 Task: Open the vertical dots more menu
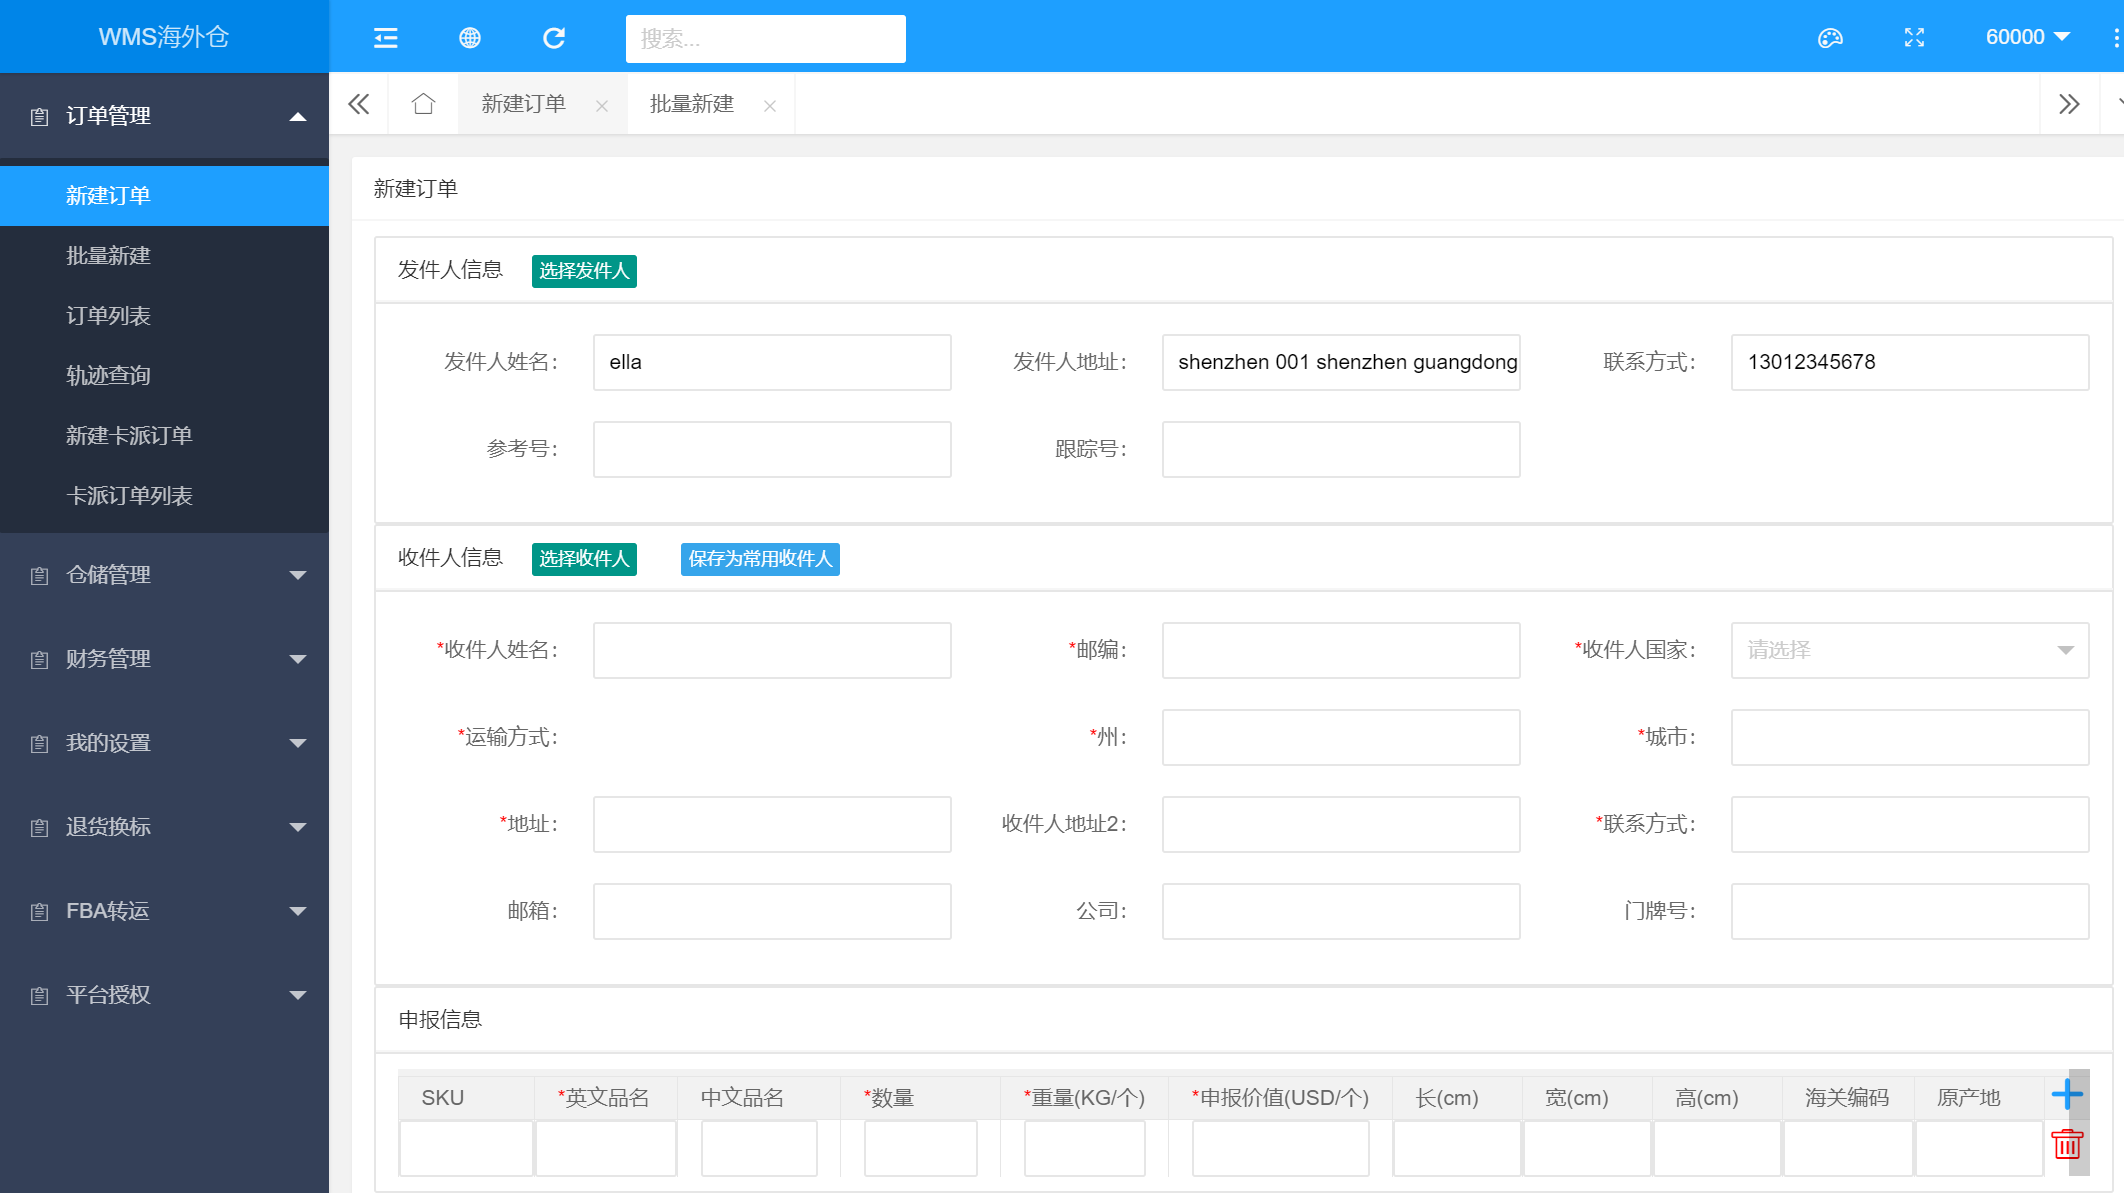click(2116, 38)
